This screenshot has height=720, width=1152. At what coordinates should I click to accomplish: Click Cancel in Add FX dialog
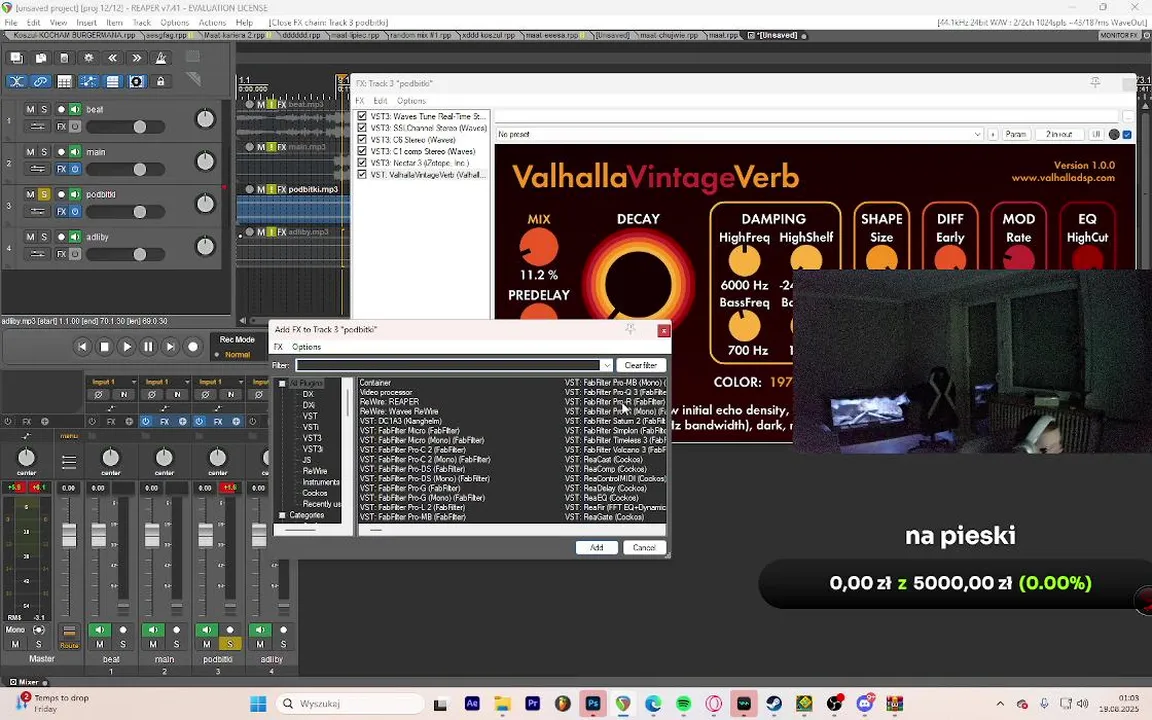644,547
